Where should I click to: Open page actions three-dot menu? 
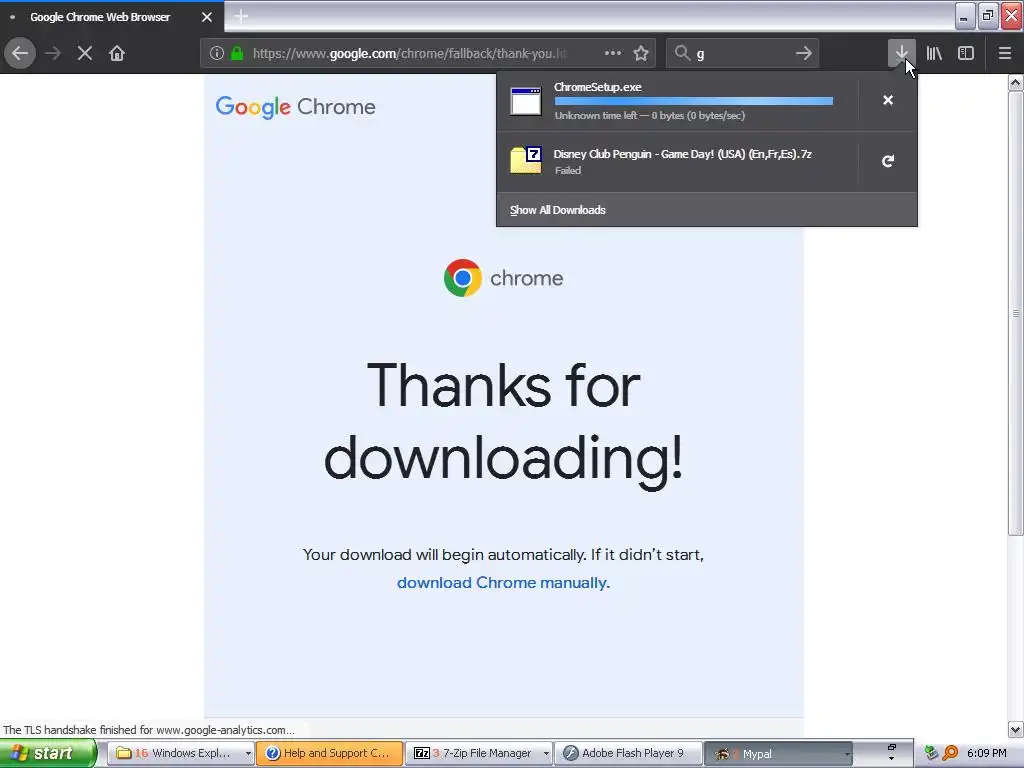[613, 53]
